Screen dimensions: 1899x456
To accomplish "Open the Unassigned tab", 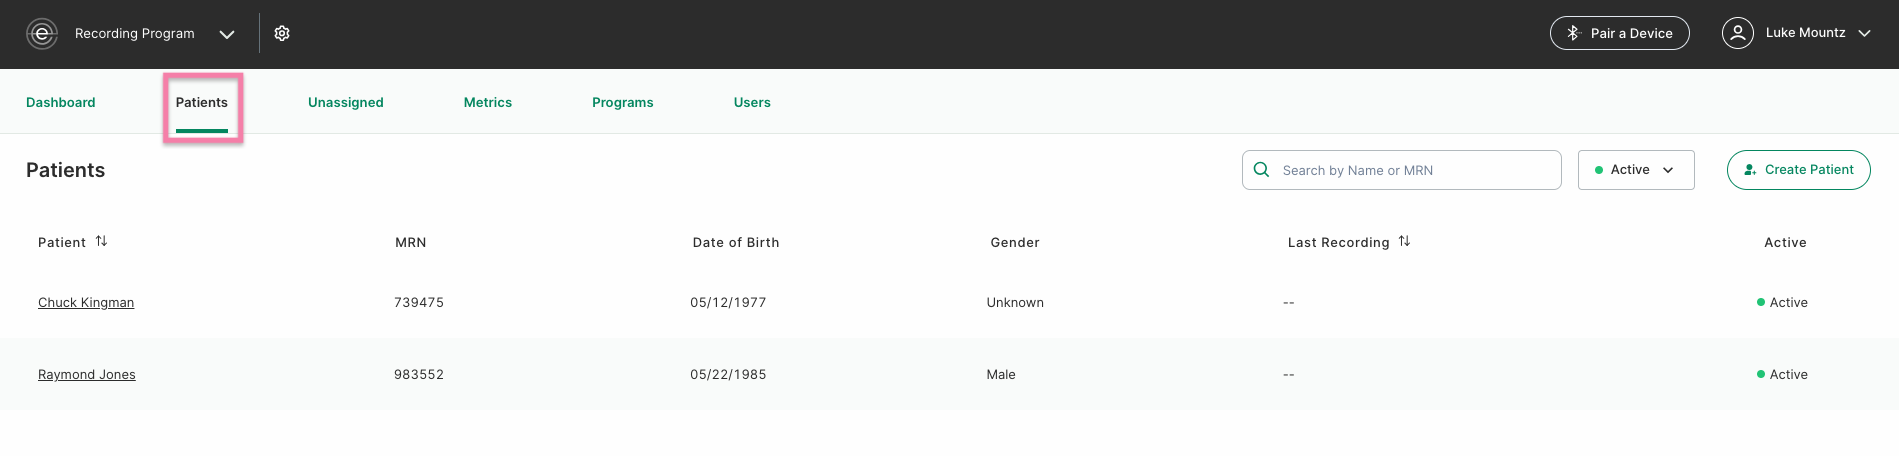I will pyautogui.click(x=345, y=103).
